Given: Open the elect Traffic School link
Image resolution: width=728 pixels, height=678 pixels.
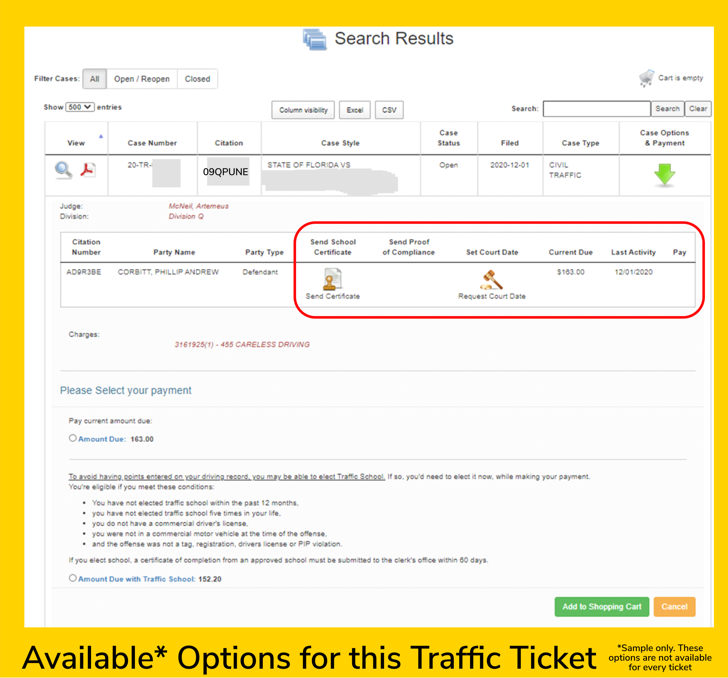Looking at the screenshot, I should (x=227, y=476).
